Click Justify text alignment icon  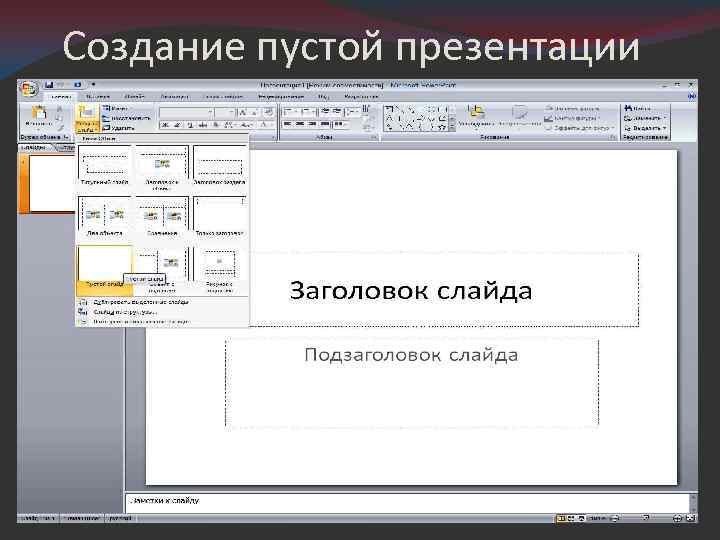[325, 124]
